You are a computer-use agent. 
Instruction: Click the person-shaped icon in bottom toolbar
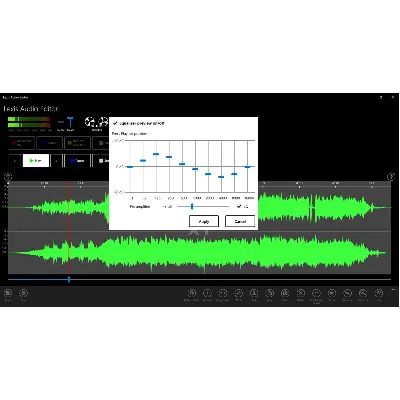[254, 293]
